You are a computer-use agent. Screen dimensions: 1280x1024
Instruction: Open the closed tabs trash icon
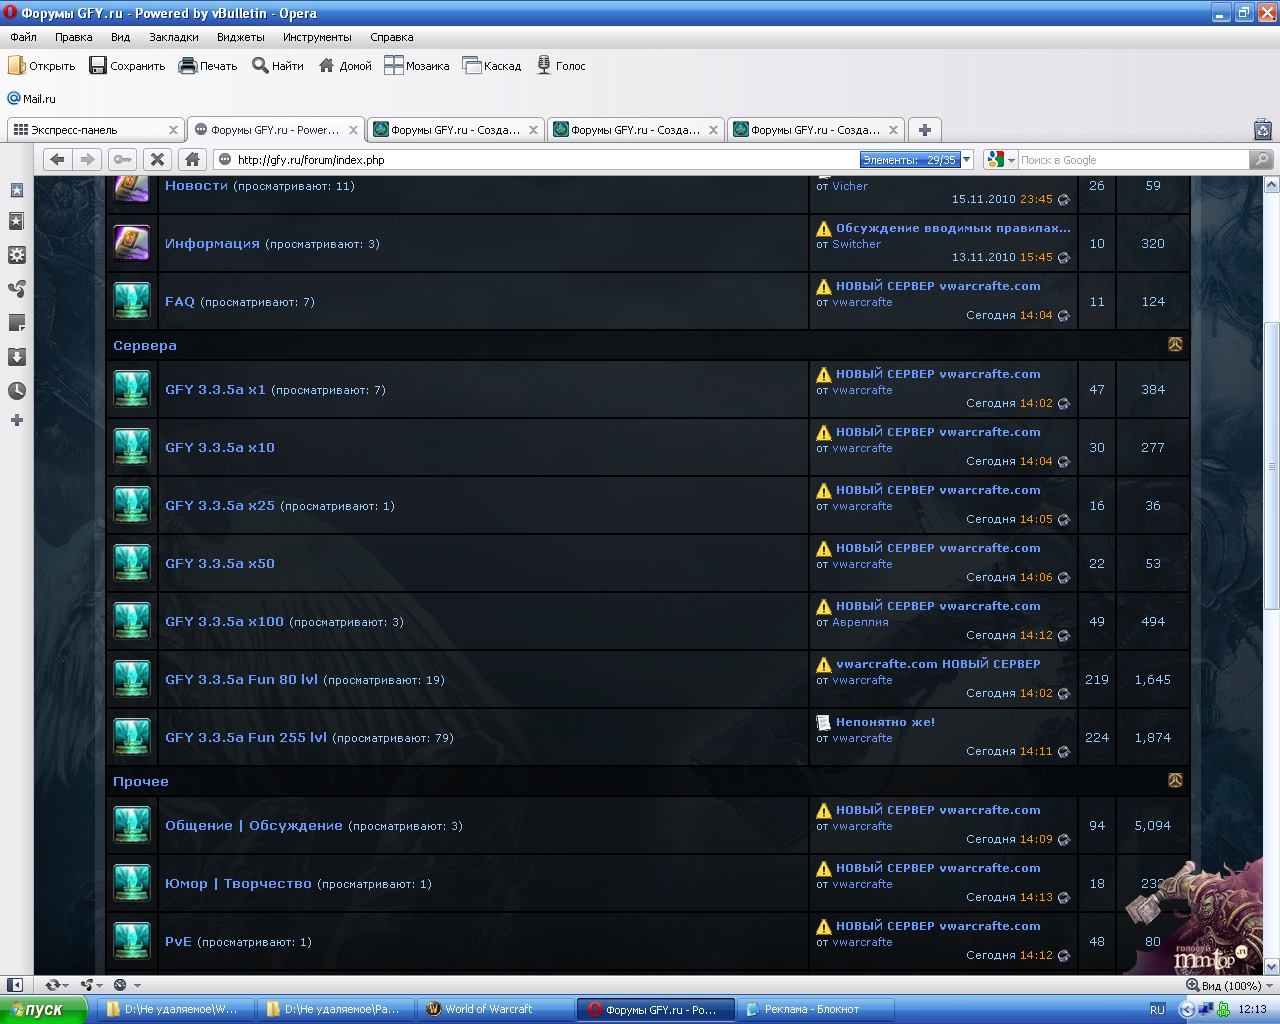tap(1263, 130)
